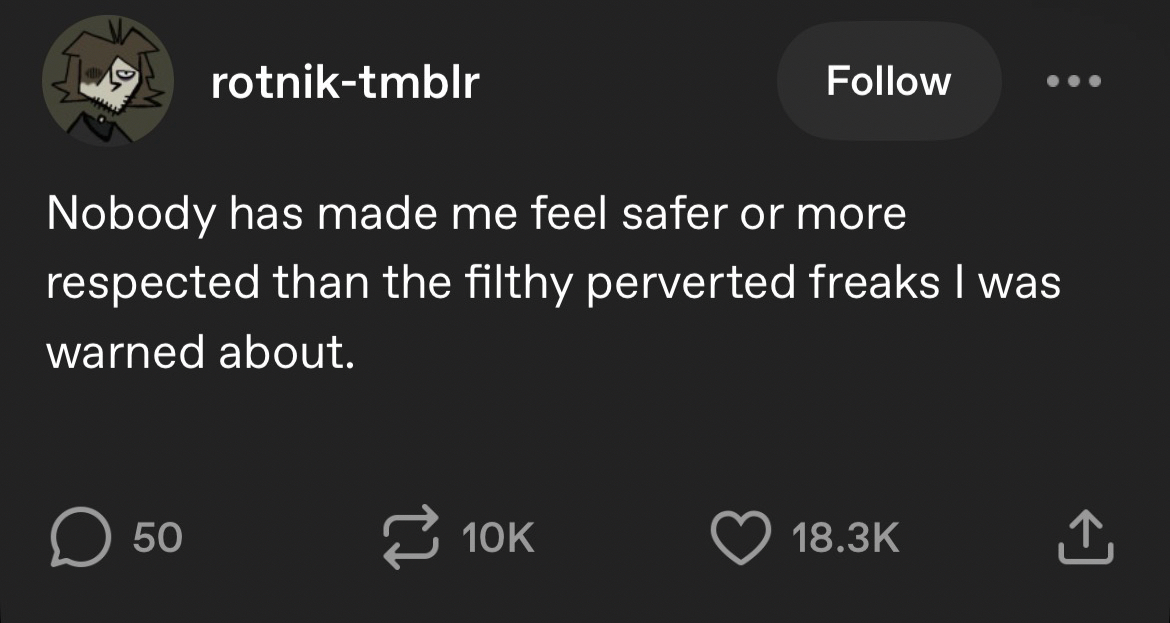Reblog the post with the arrows icon
Viewport: 1170px width, 623px height.
click(x=412, y=539)
